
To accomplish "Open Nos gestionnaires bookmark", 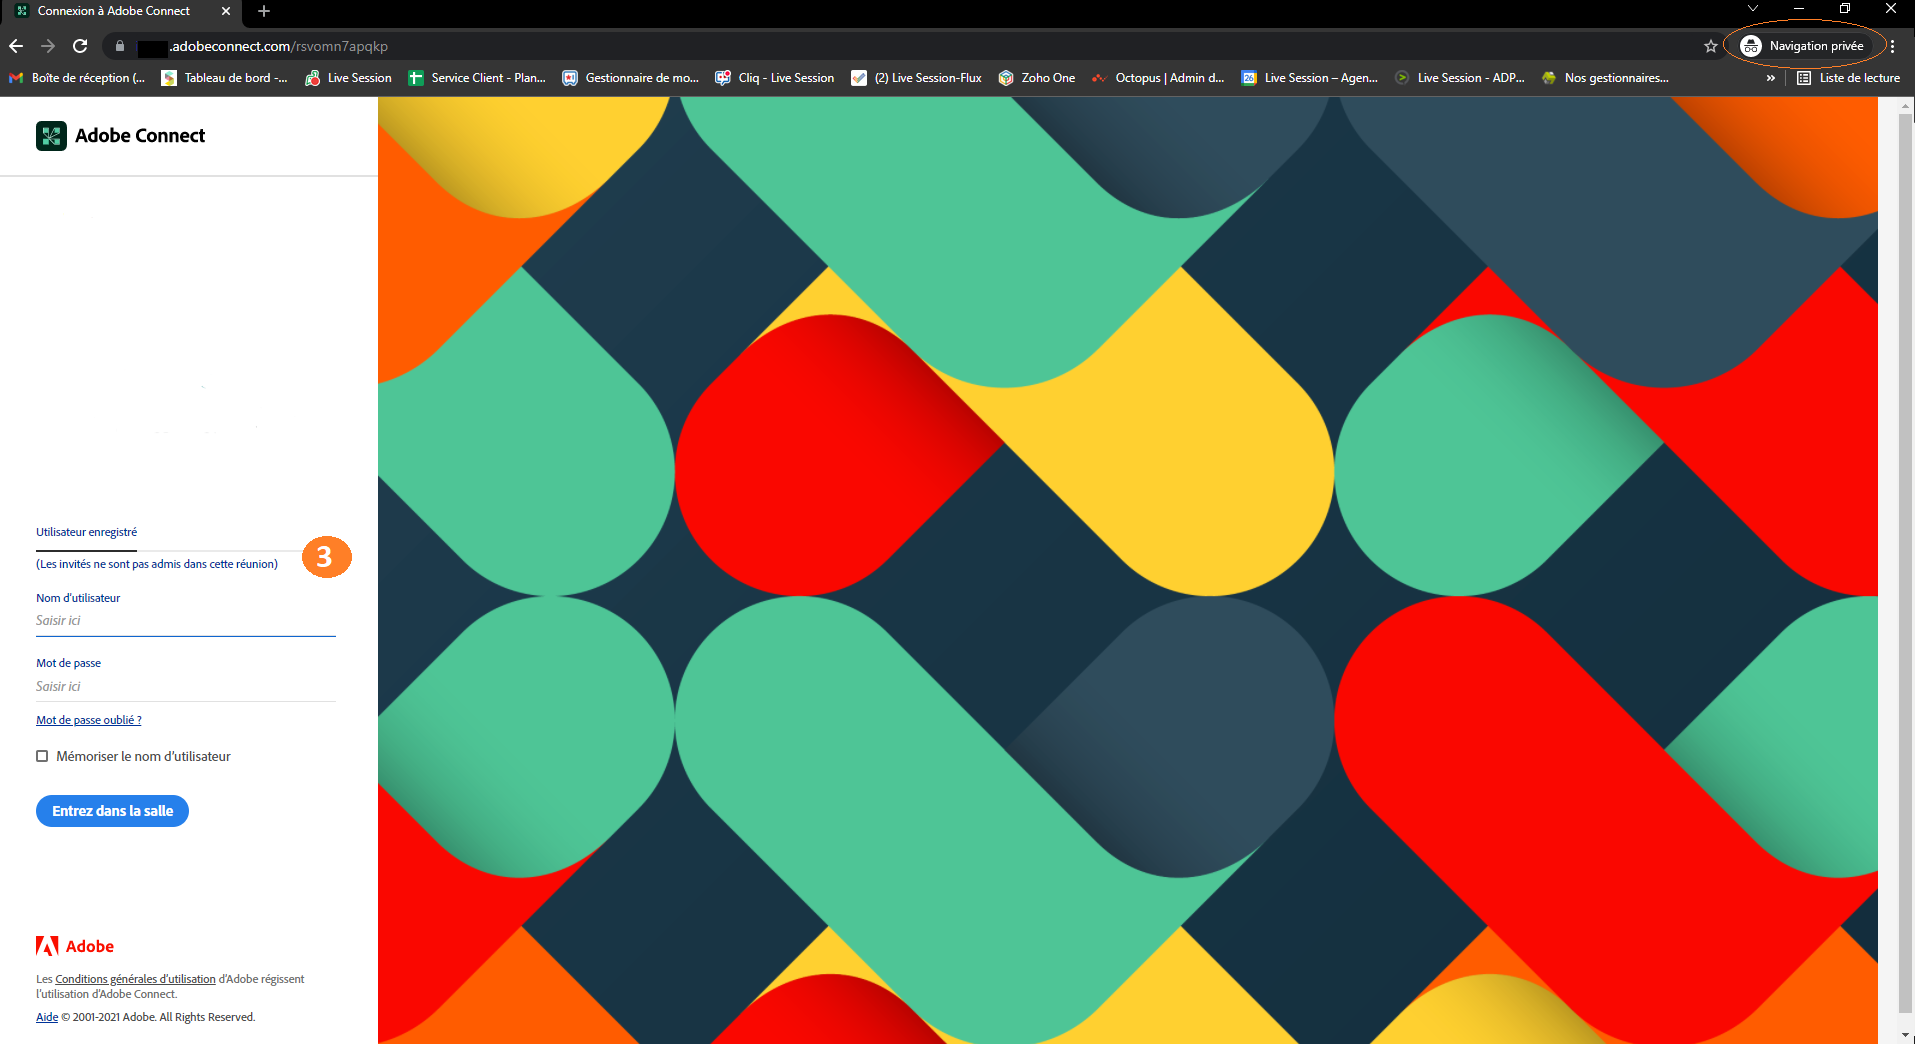I will pyautogui.click(x=1606, y=78).
